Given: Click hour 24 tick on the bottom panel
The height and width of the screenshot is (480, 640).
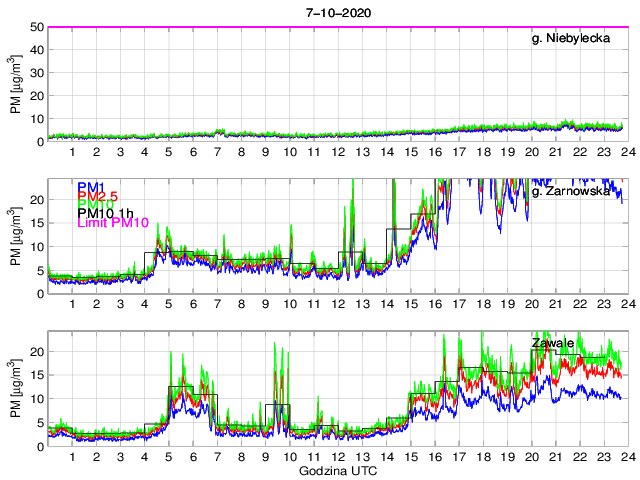Looking at the screenshot, I should (623, 458).
